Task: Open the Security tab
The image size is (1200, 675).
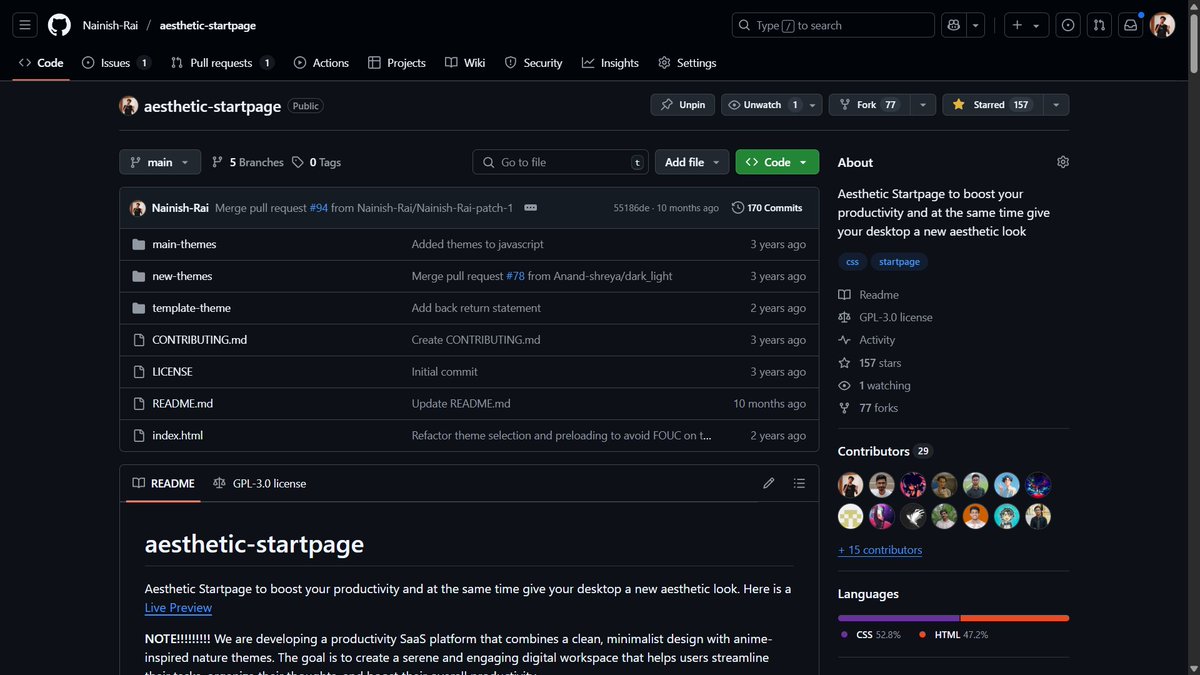Action: pos(534,63)
